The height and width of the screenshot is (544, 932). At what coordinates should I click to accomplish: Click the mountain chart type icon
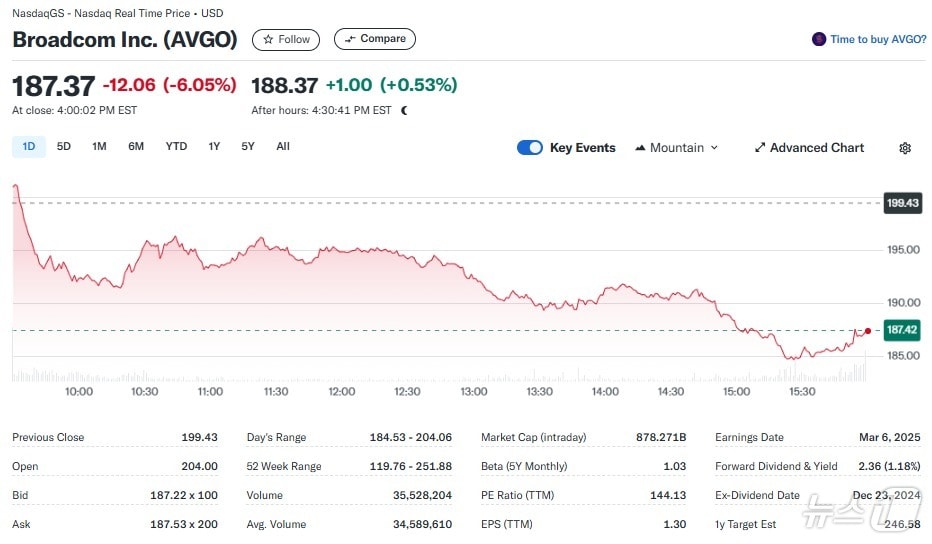(640, 148)
